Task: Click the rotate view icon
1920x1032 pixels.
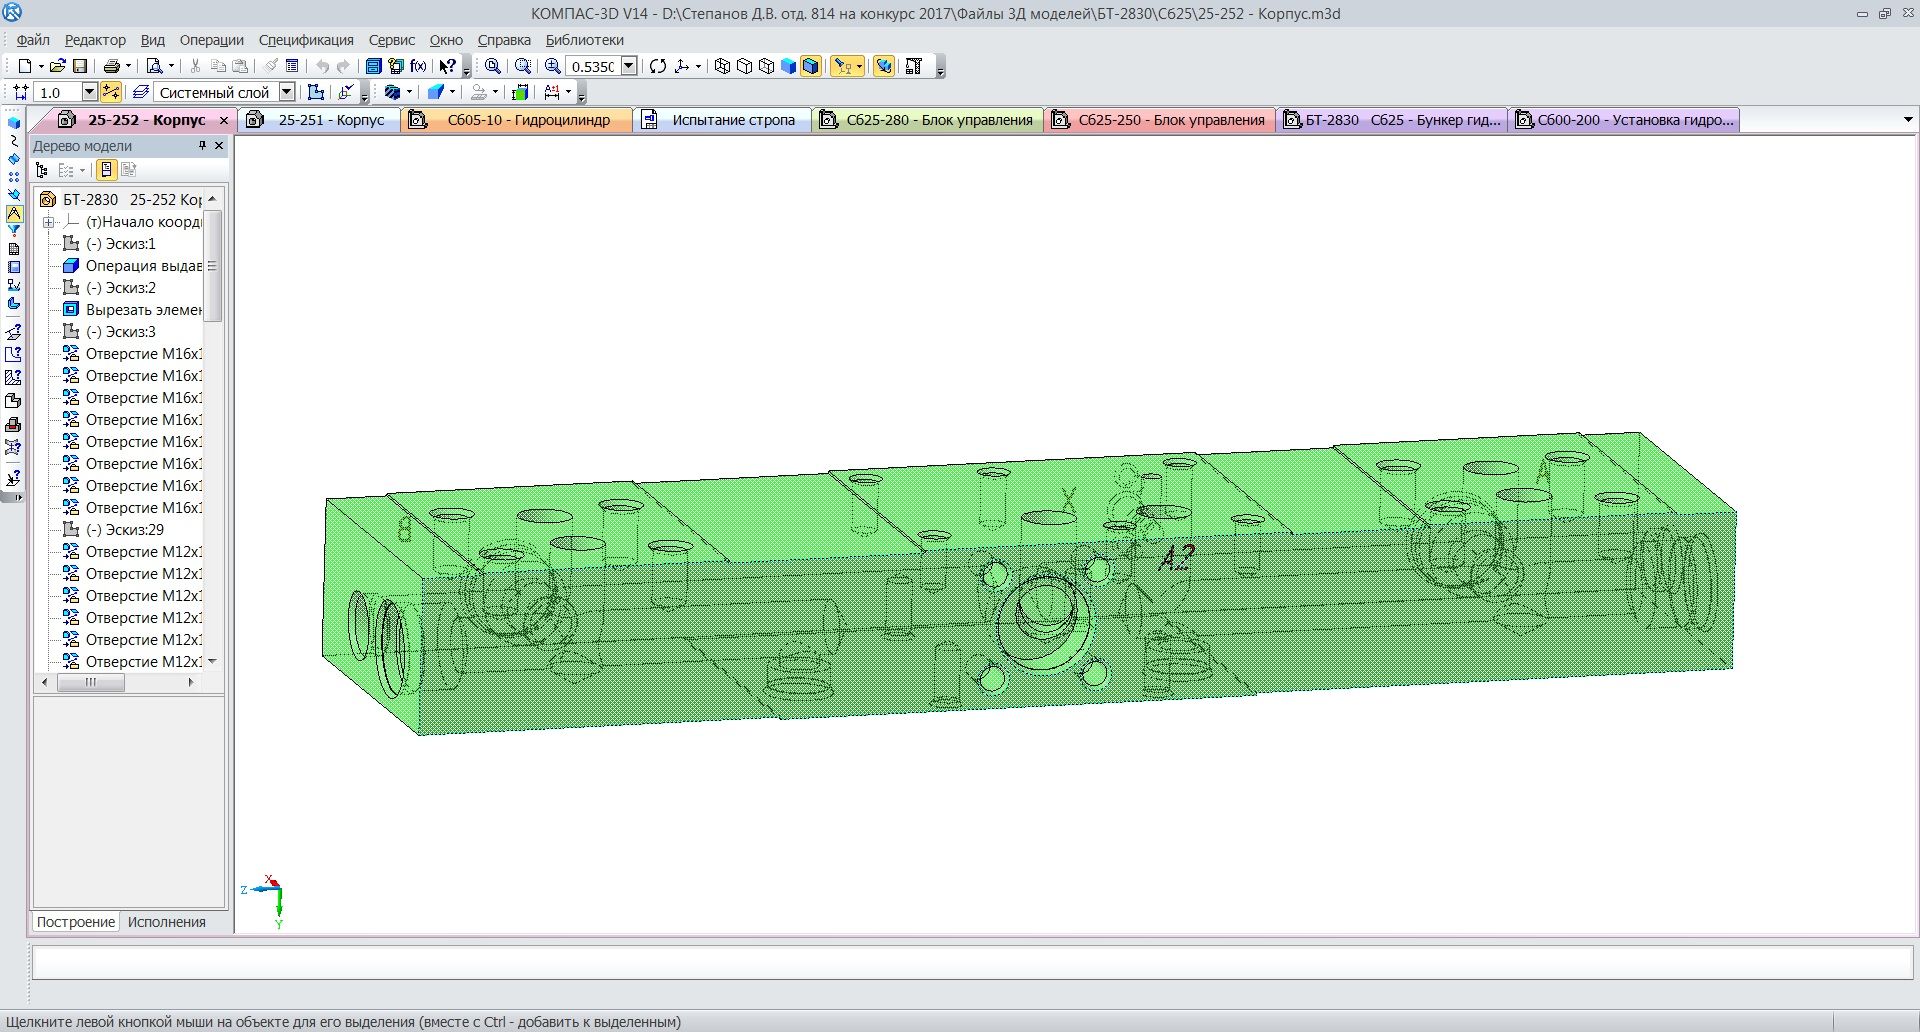Action: click(x=657, y=66)
